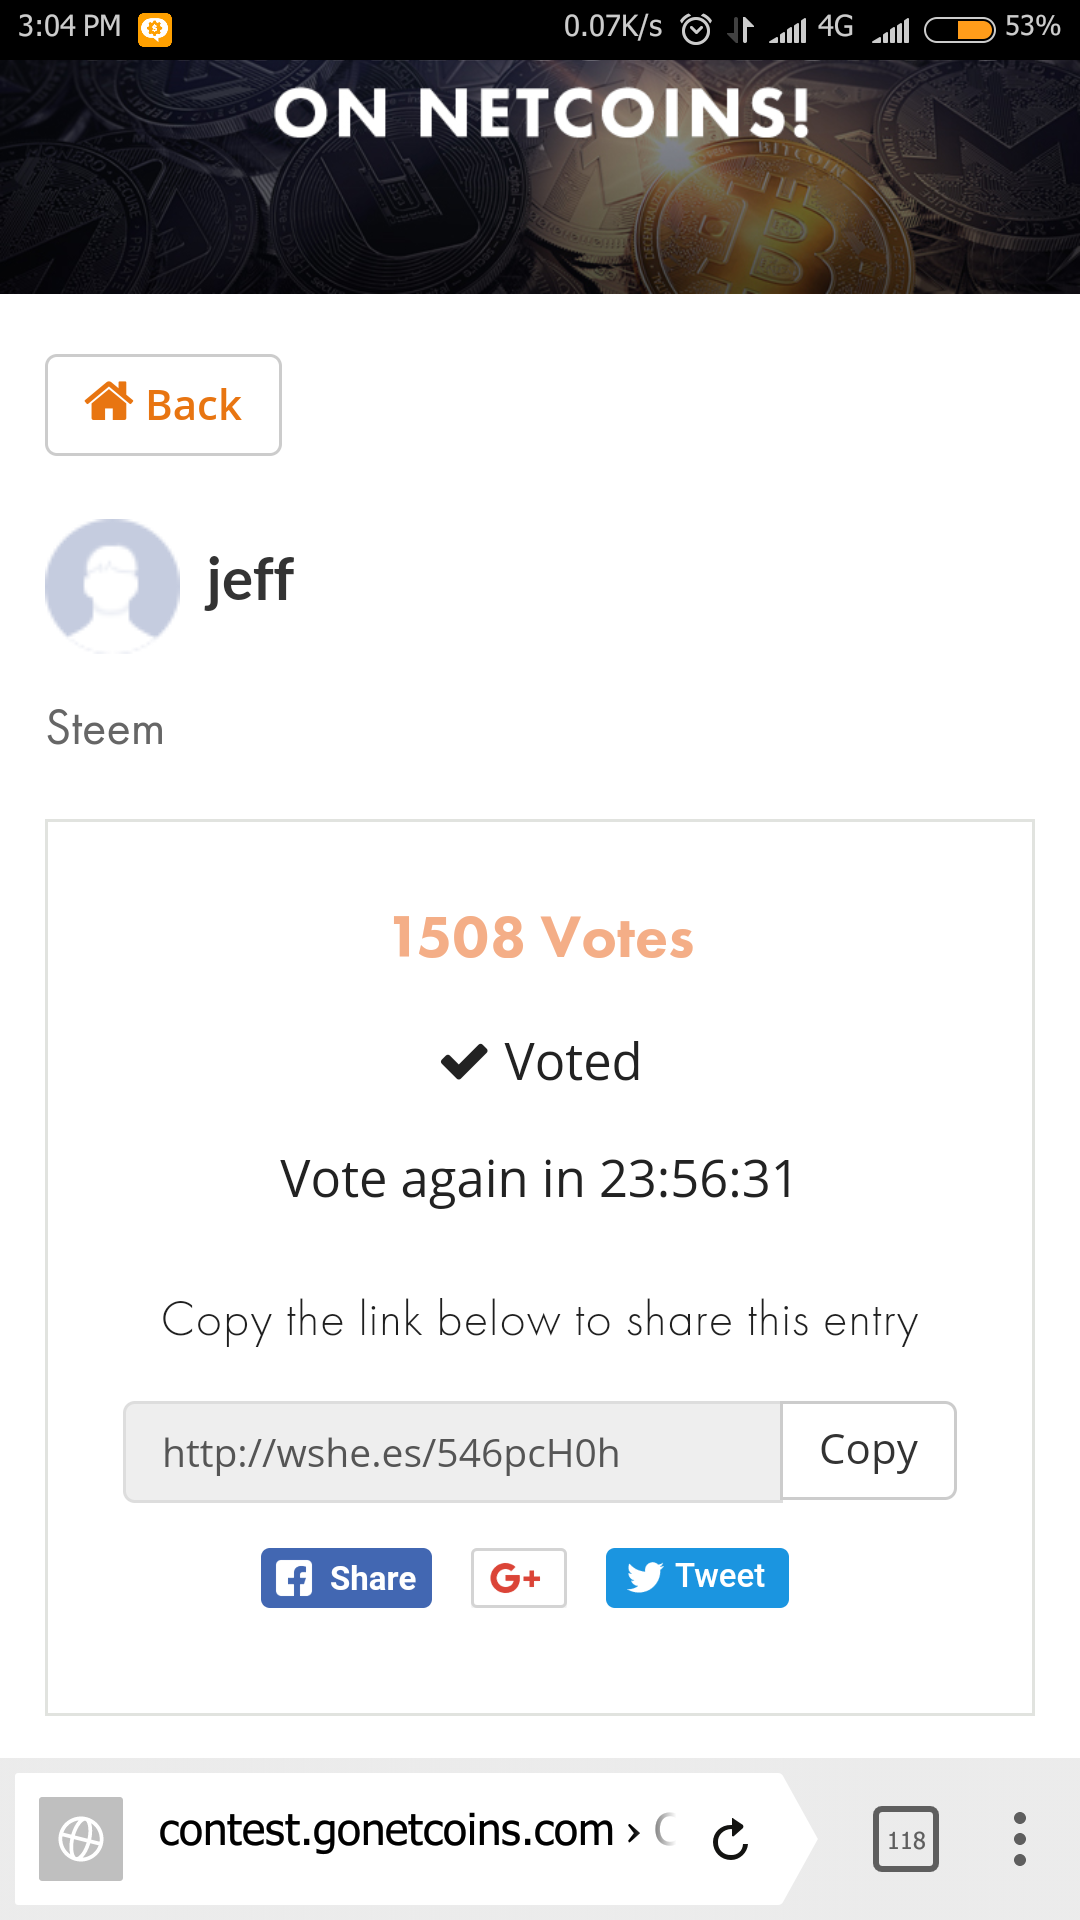Viewport: 1080px width, 1920px height.
Task: Reload the page with refresh icon
Action: [730, 1839]
